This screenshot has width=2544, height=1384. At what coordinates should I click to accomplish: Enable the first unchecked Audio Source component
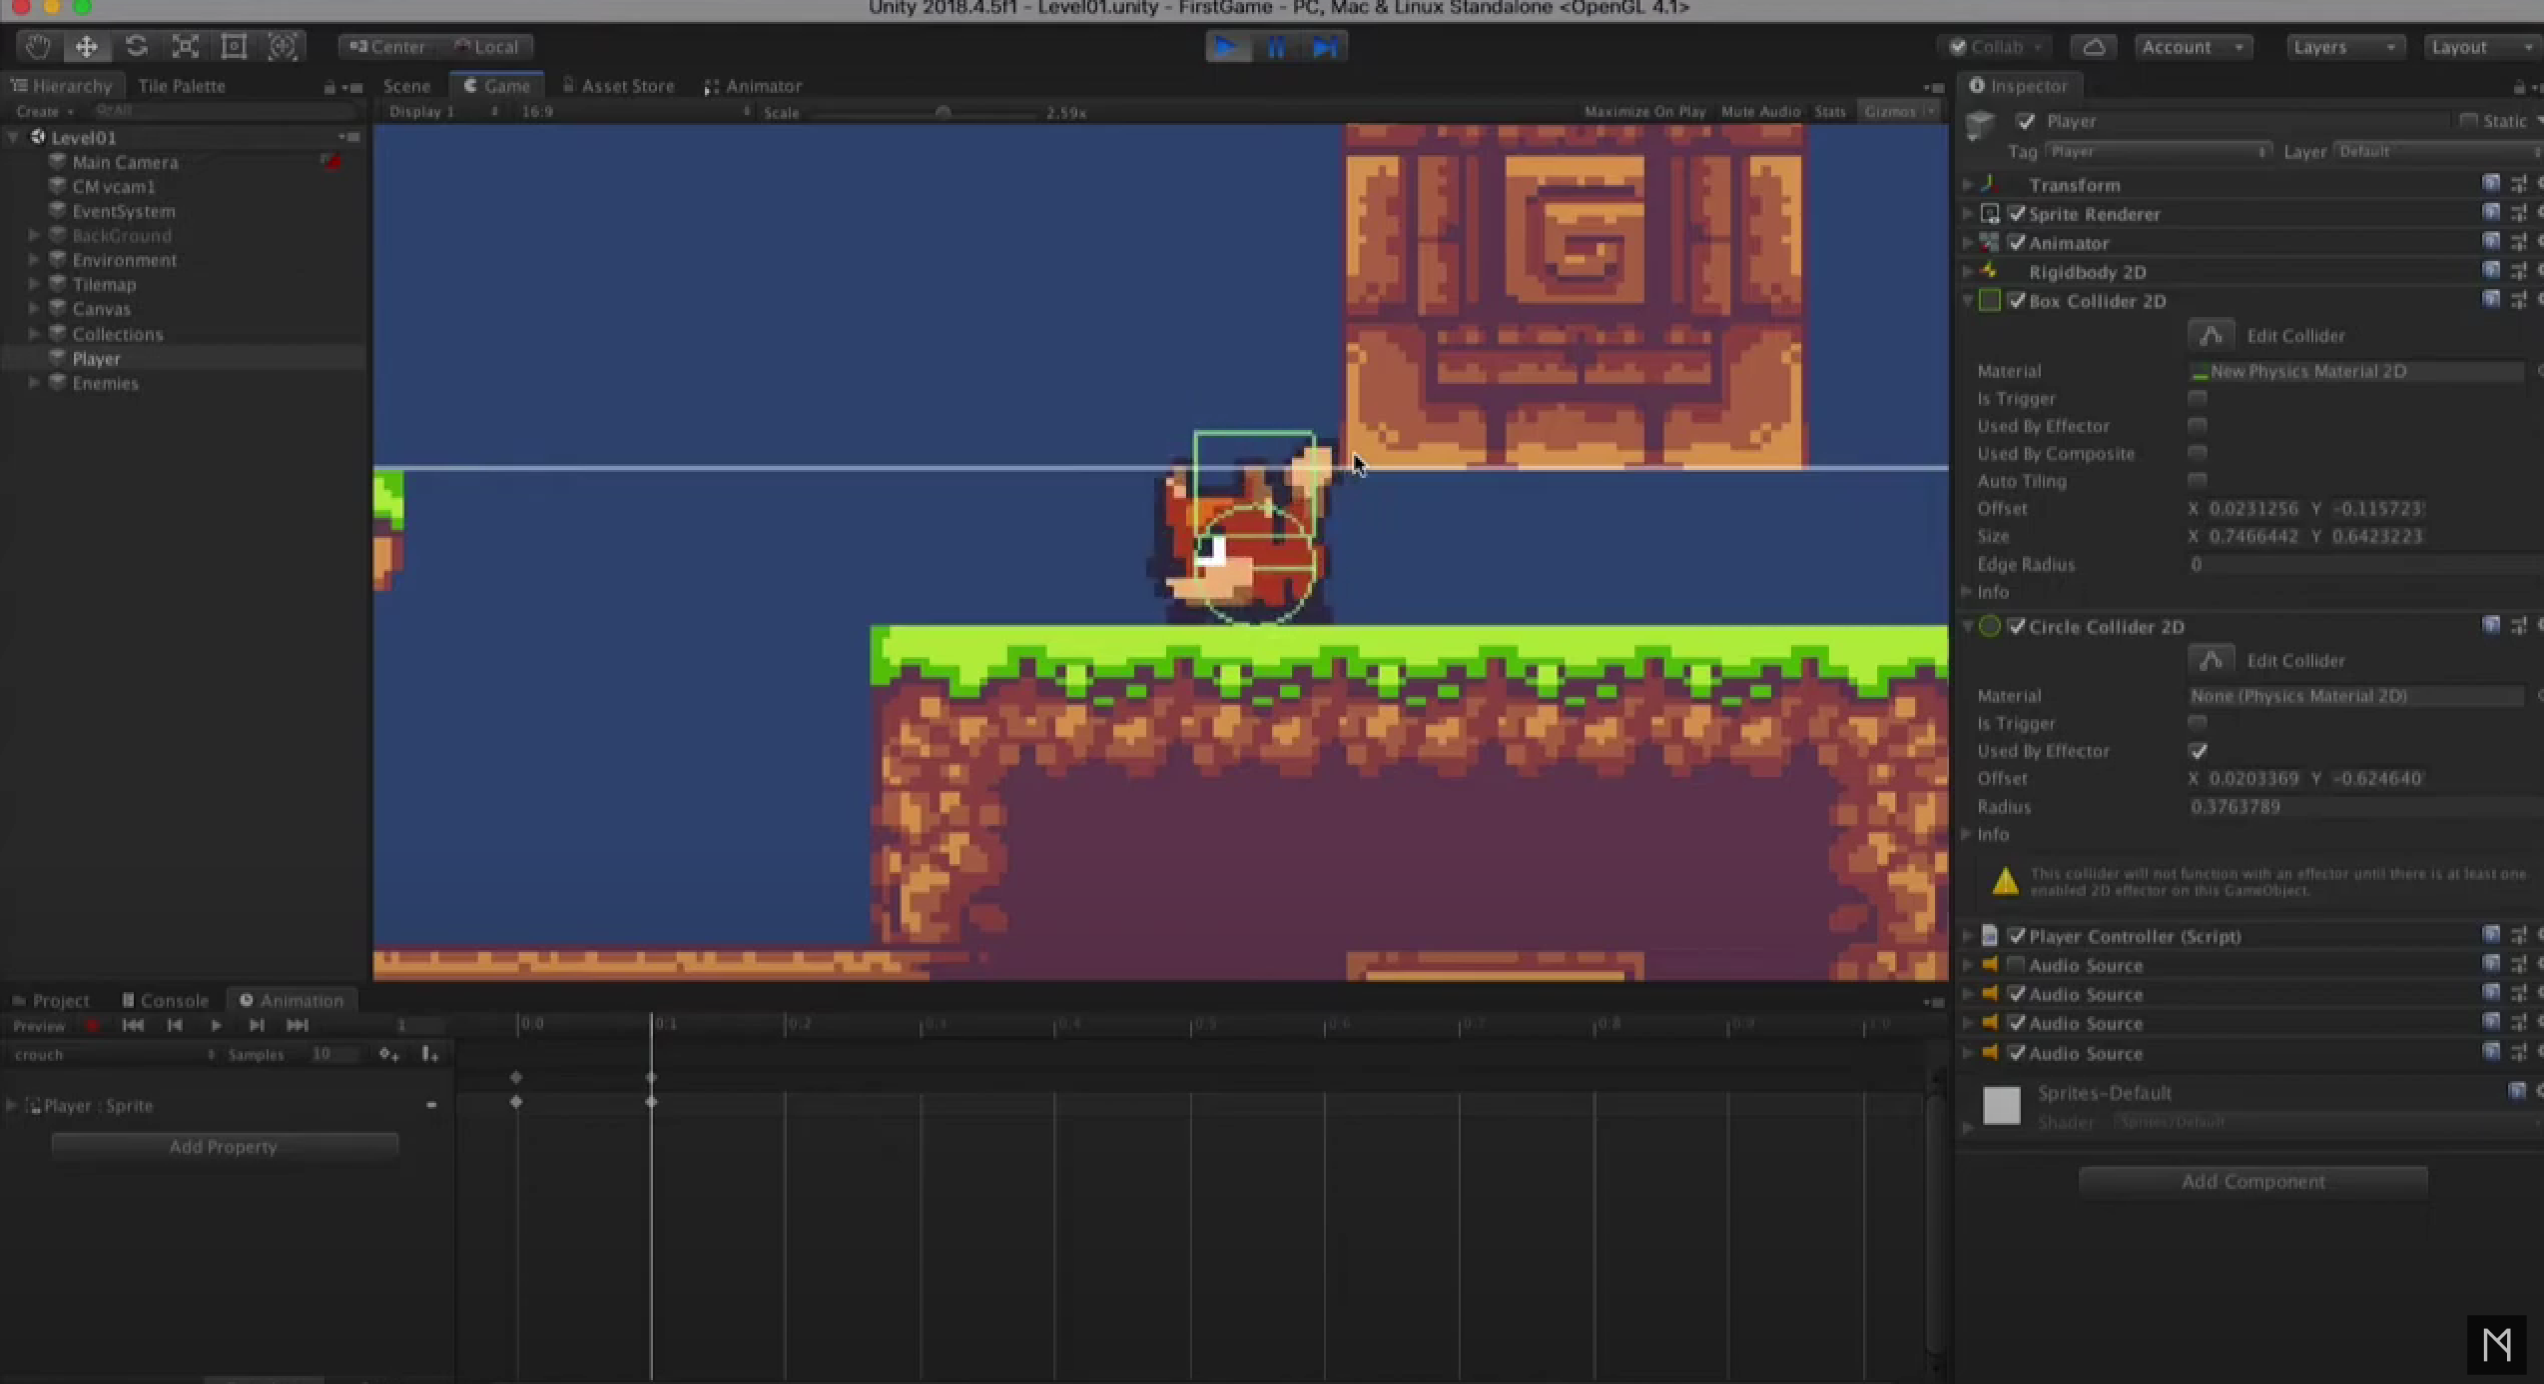click(2016, 965)
